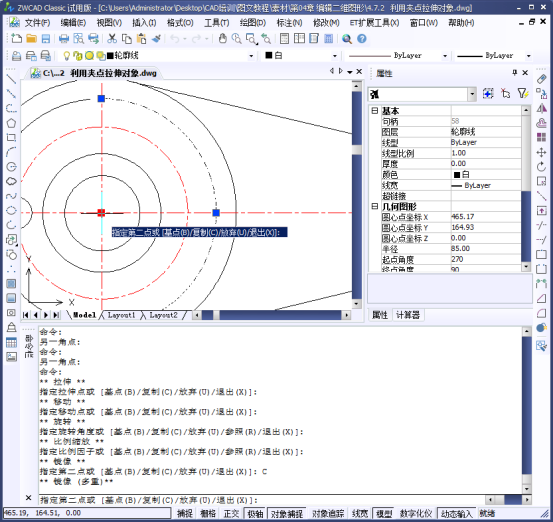Open the layer dropdown showing 轮廓线
The image size is (553, 522).
click(158, 55)
